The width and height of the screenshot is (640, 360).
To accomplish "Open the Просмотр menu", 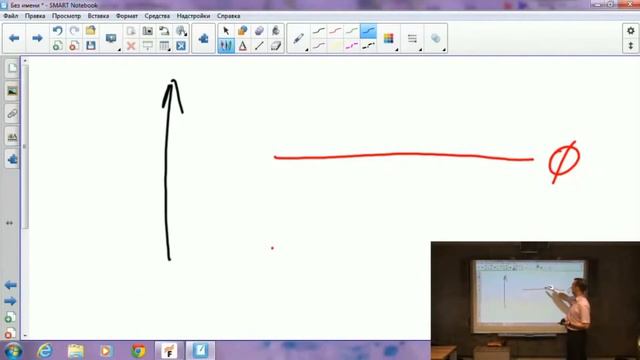I will (66, 16).
